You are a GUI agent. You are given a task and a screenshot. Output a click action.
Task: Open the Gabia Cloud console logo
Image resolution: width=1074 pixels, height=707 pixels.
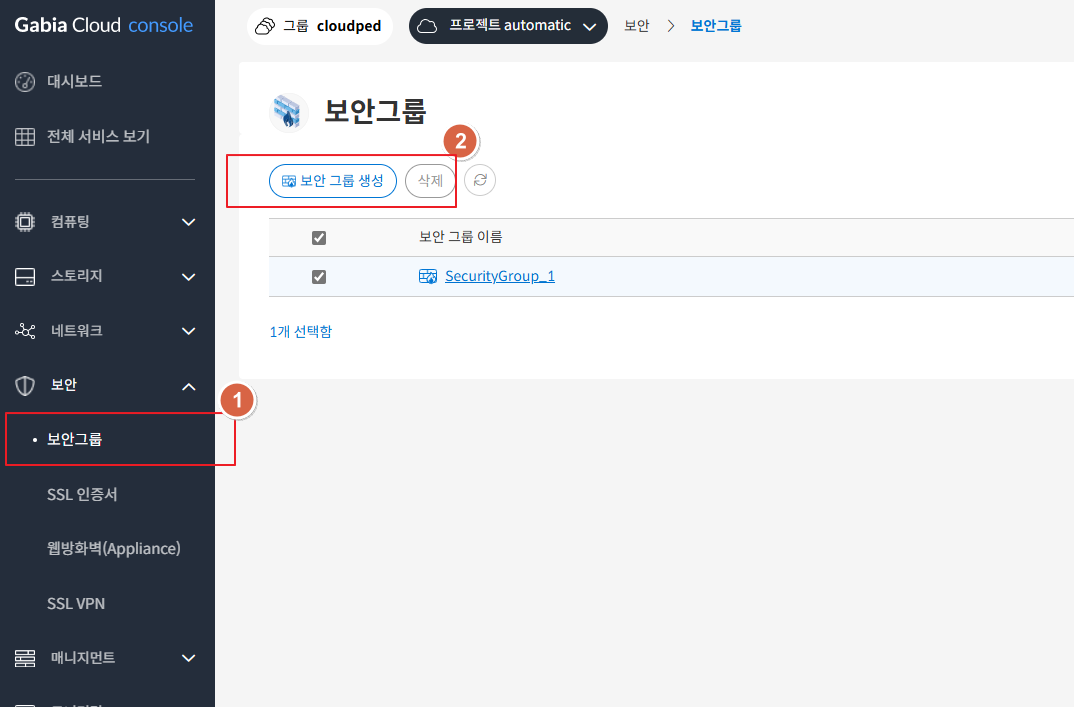tap(103, 25)
